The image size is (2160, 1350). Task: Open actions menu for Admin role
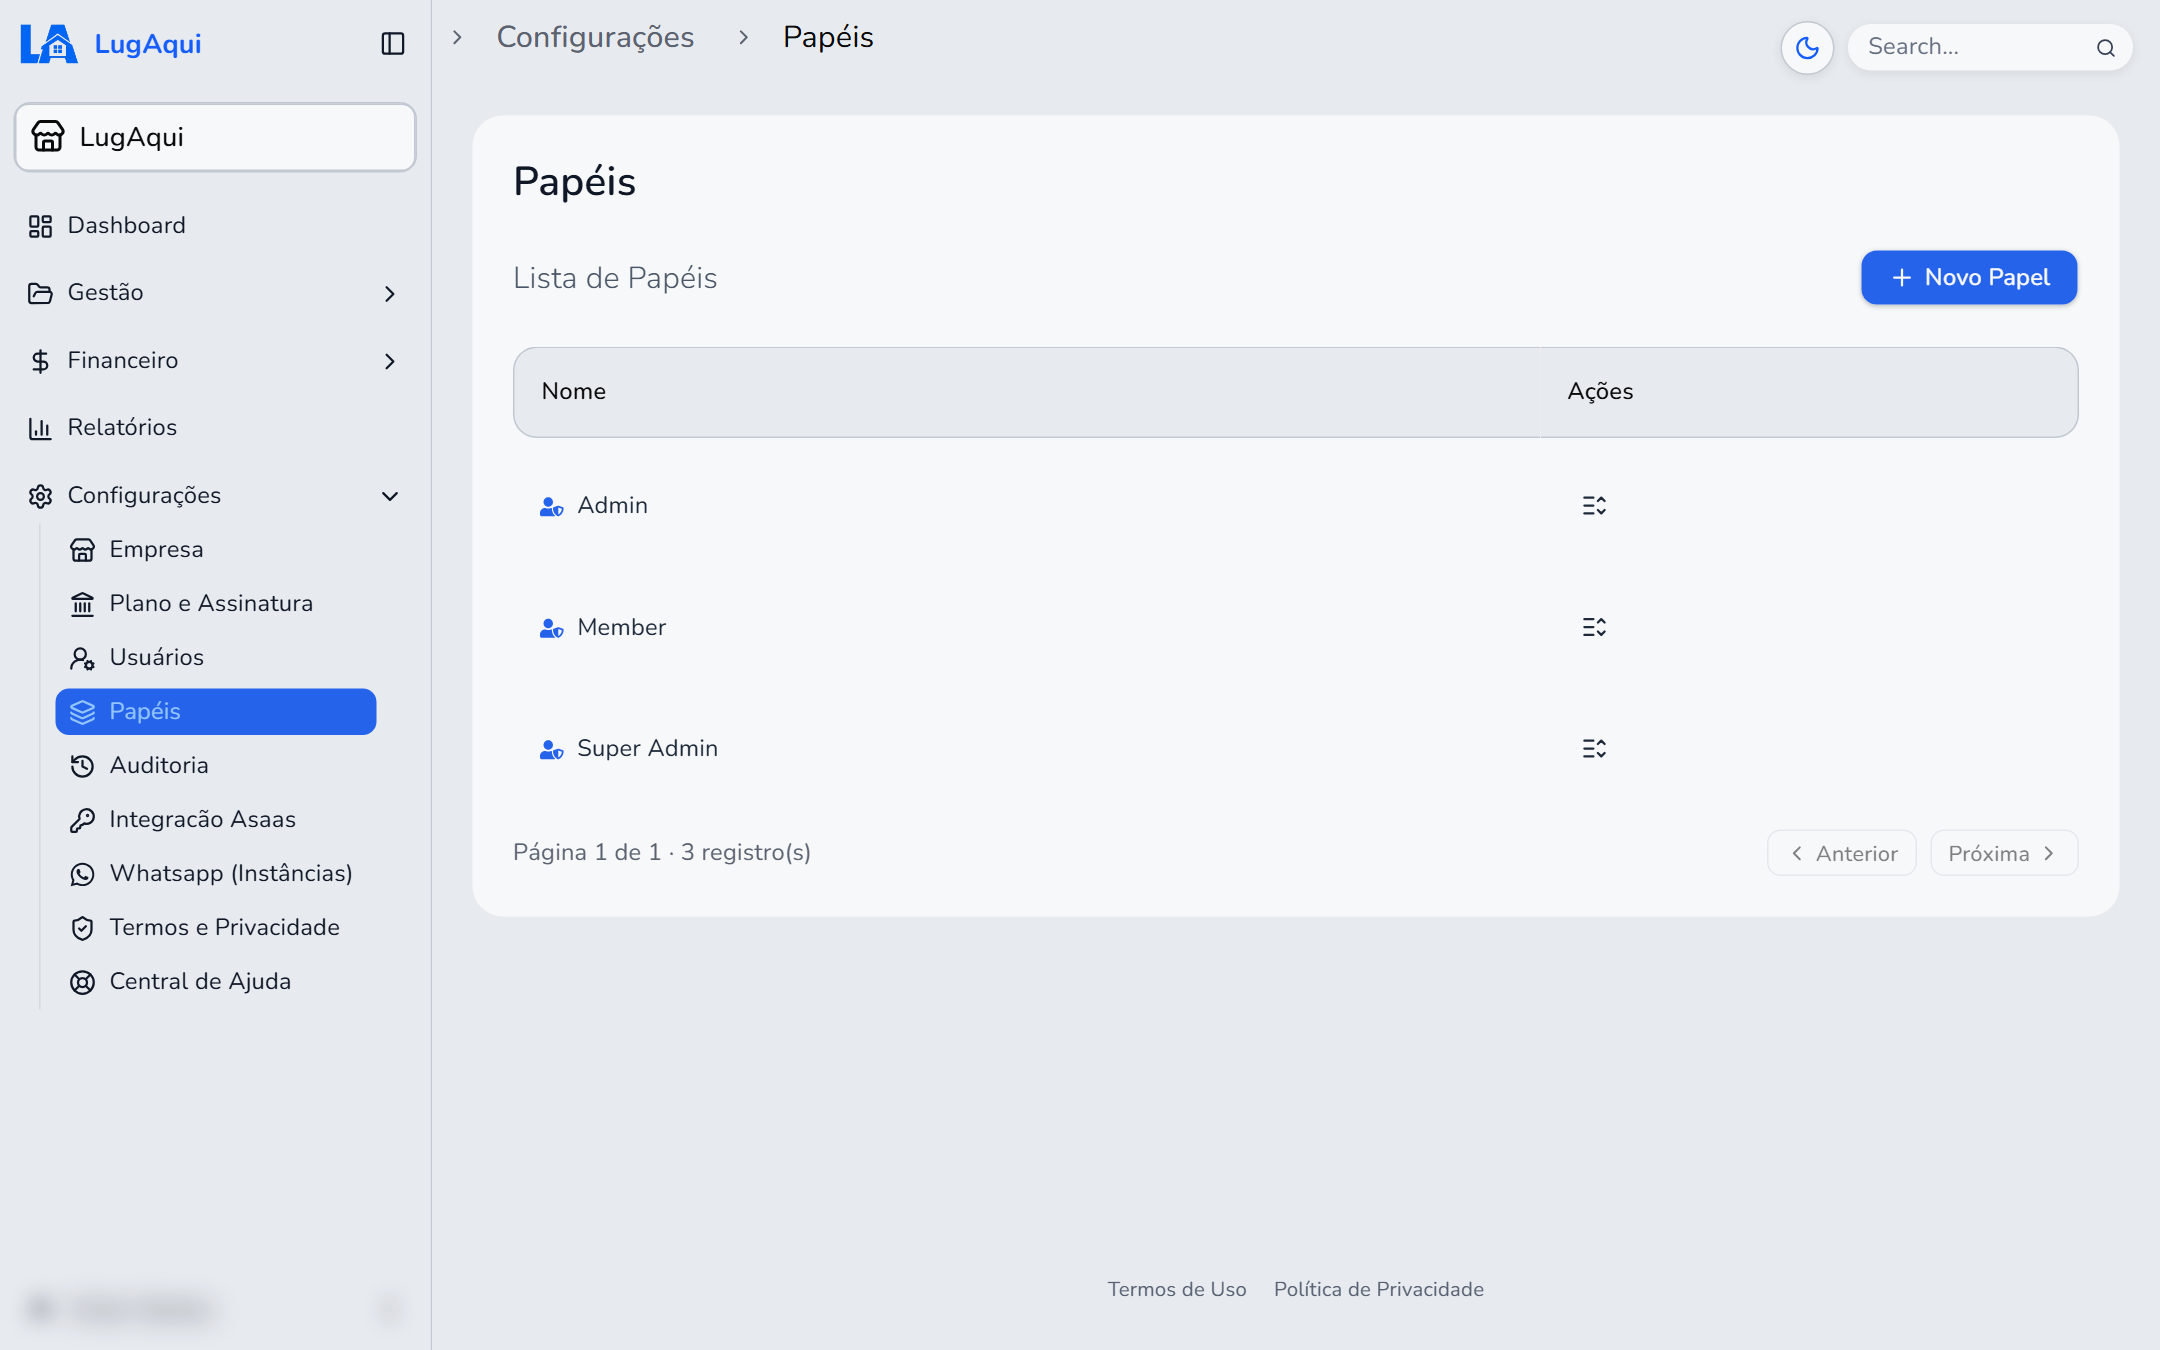tap(1594, 506)
